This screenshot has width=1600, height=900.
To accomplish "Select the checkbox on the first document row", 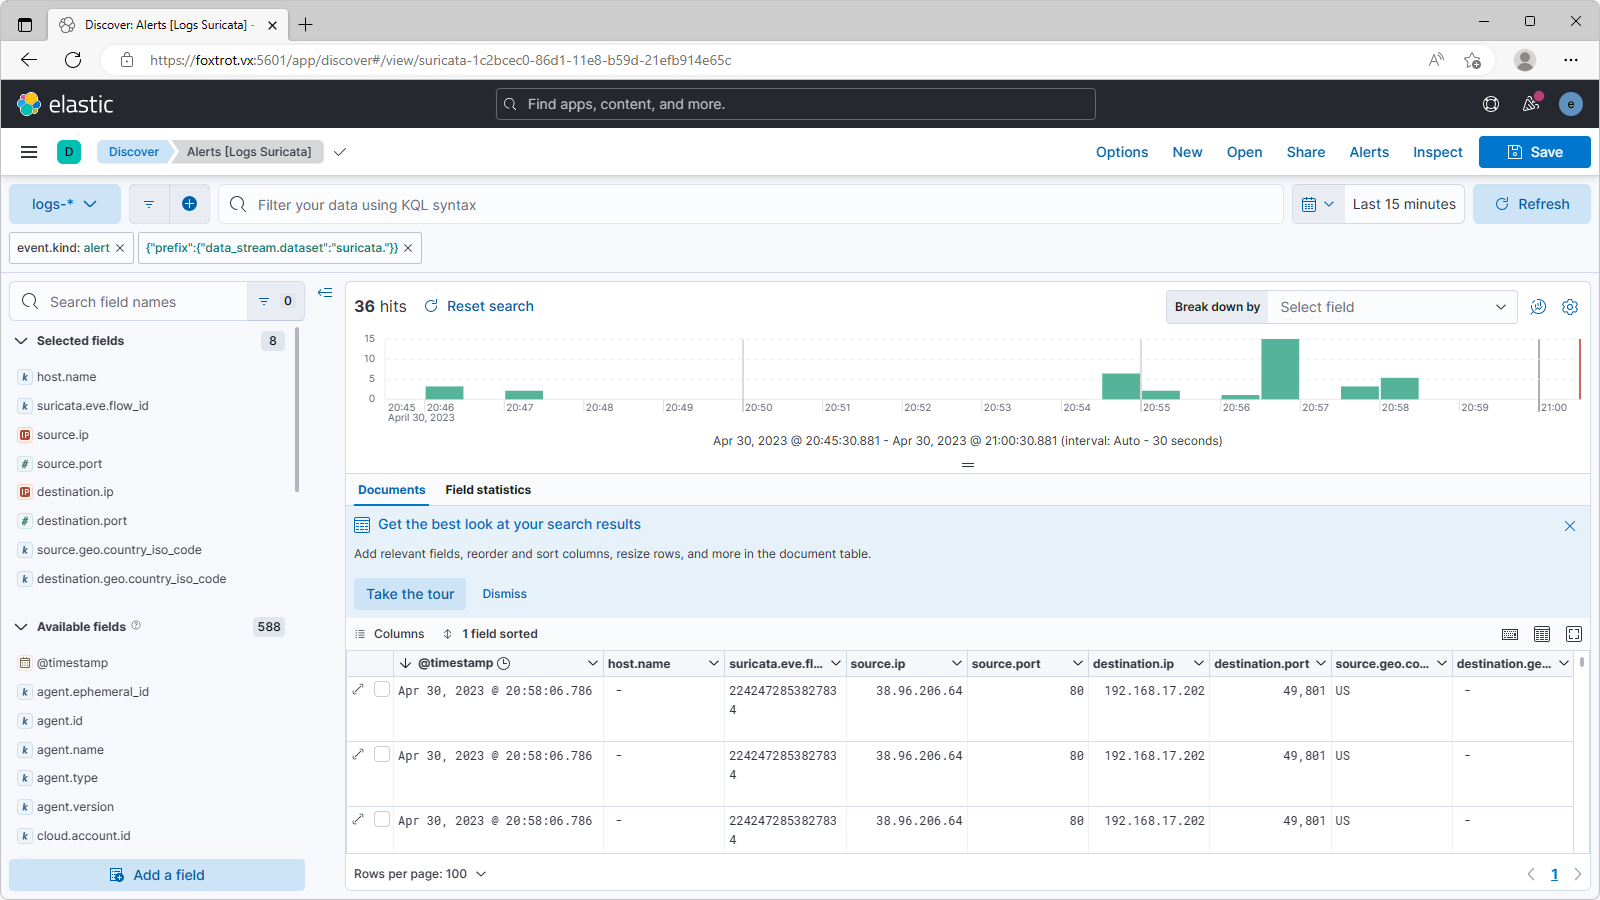I will coord(382,689).
